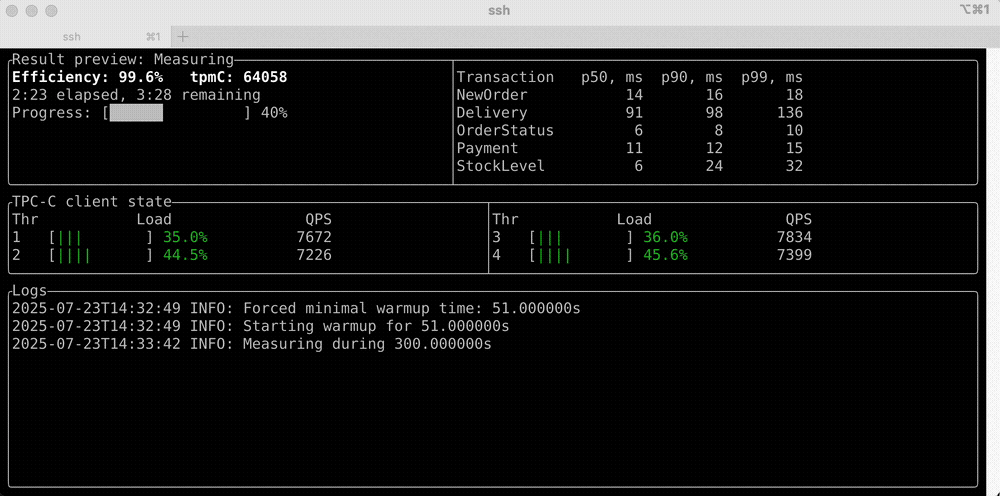
Task: Click the StockLevel transaction row
Action: [x=629, y=166]
